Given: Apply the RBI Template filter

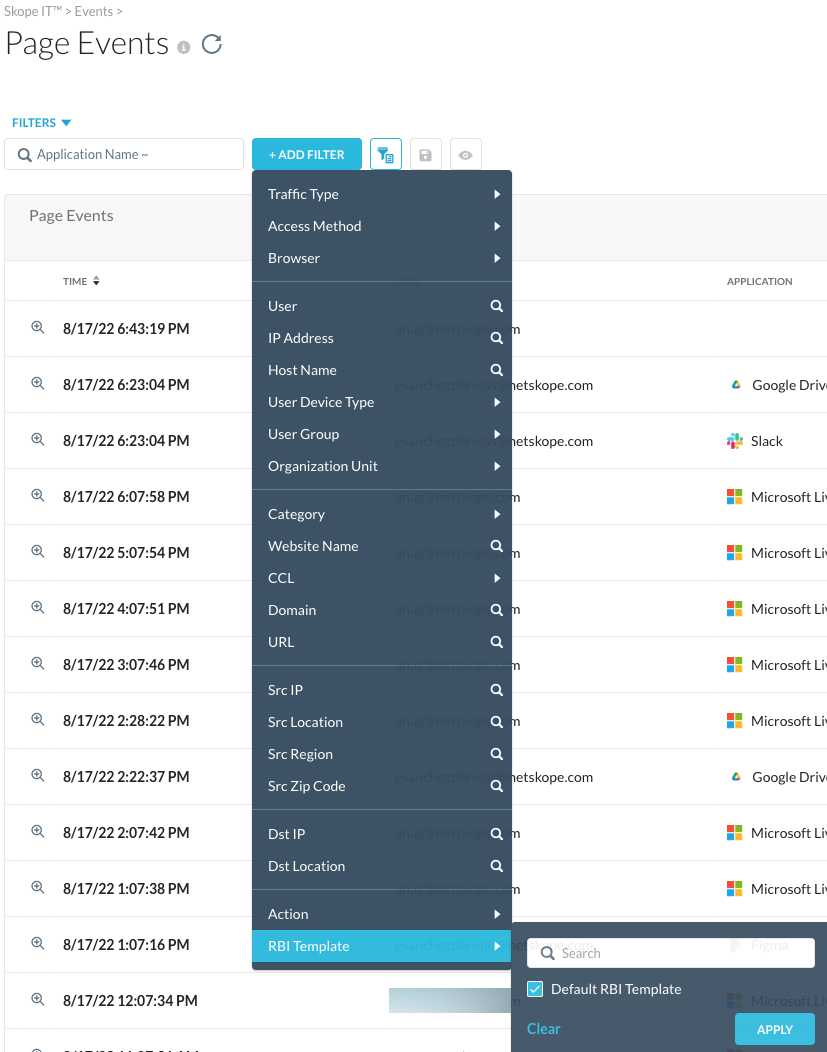Looking at the screenshot, I should [775, 1029].
